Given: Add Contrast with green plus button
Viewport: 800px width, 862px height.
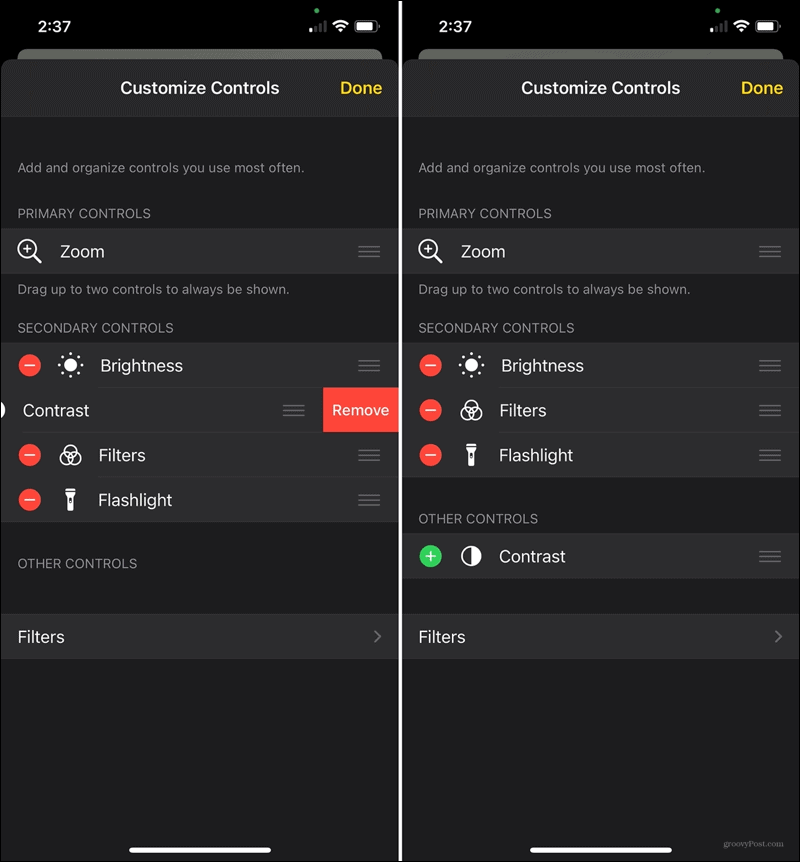Looking at the screenshot, I should (431, 556).
